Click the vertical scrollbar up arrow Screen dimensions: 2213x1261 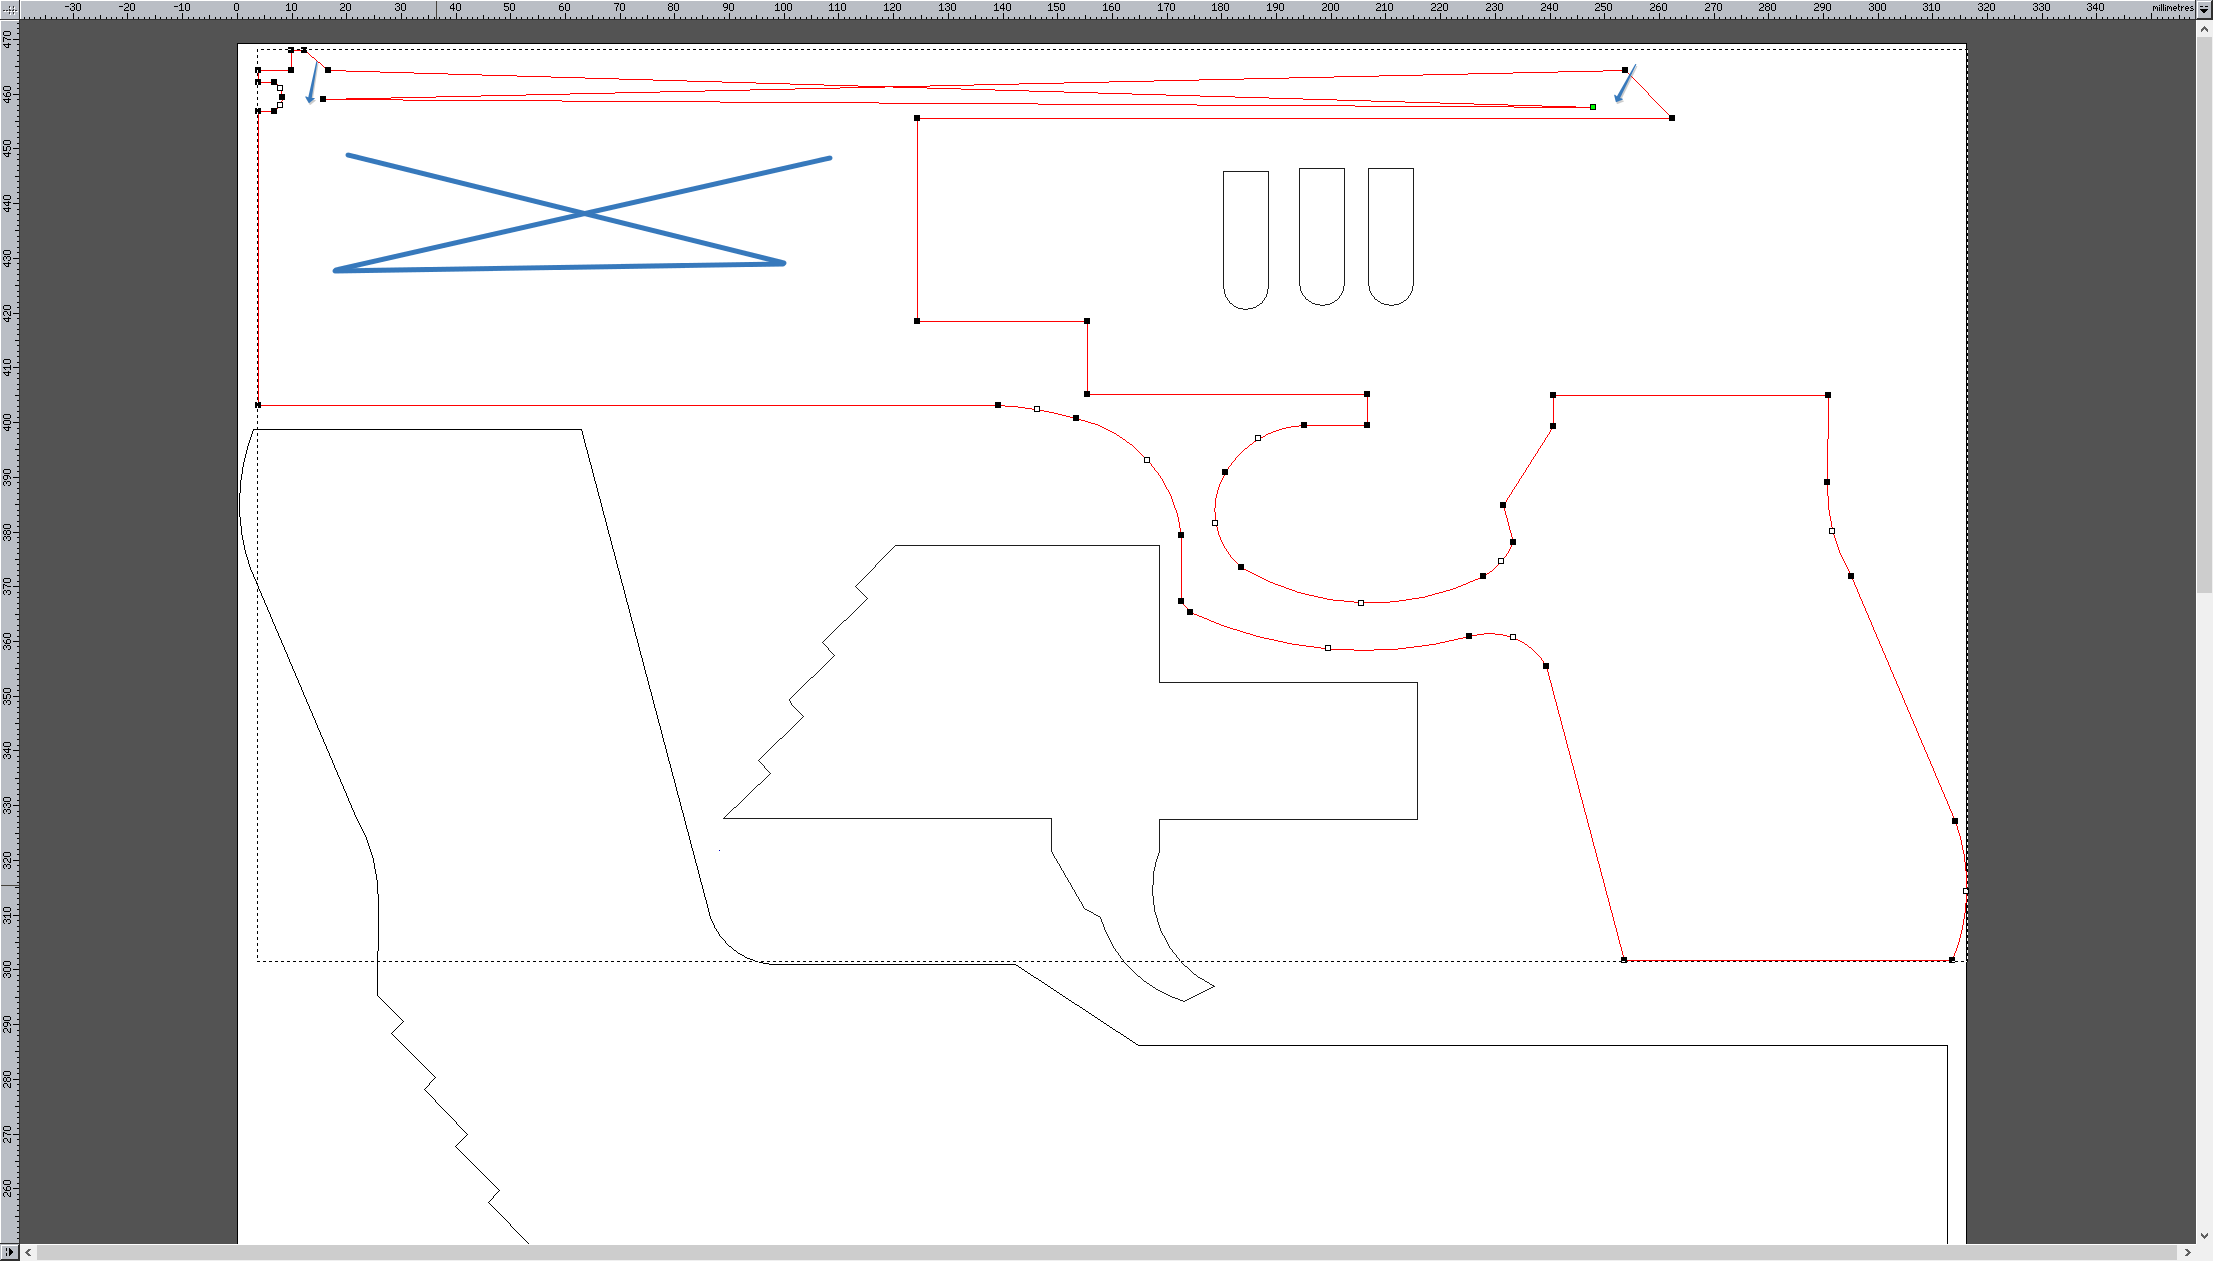click(x=2204, y=29)
